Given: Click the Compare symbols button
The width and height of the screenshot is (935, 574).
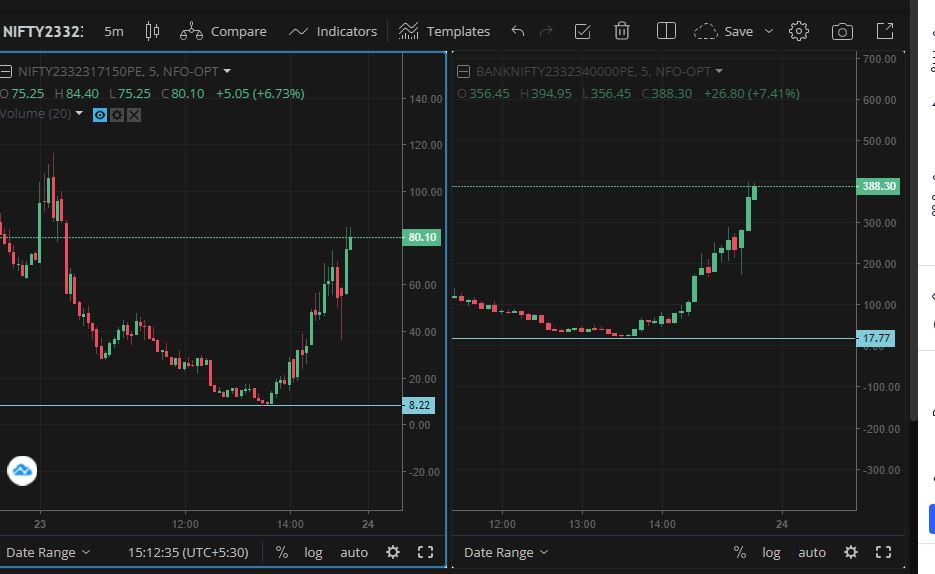Looking at the screenshot, I should 223,31.
